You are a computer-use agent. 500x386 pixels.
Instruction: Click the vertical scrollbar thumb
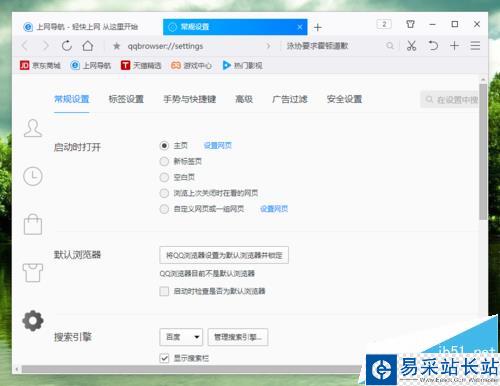pyautogui.click(x=483, y=152)
